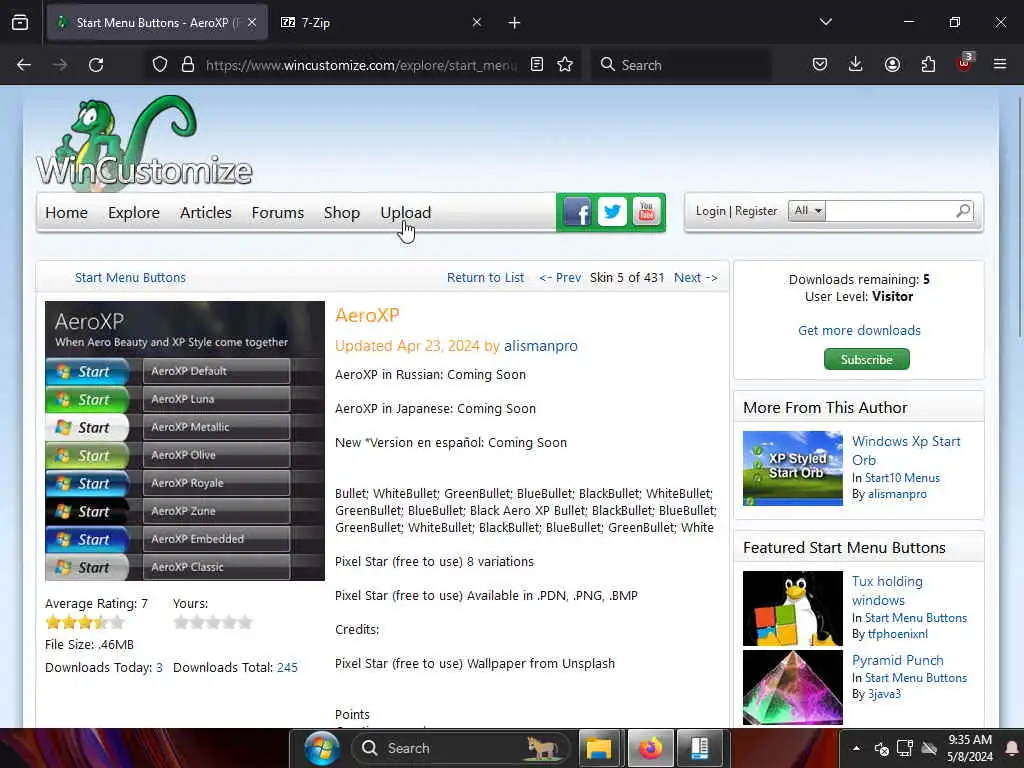The height and width of the screenshot is (768, 1024).
Task: Click the Firefox taskbar icon
Action: tap(650, 748)
